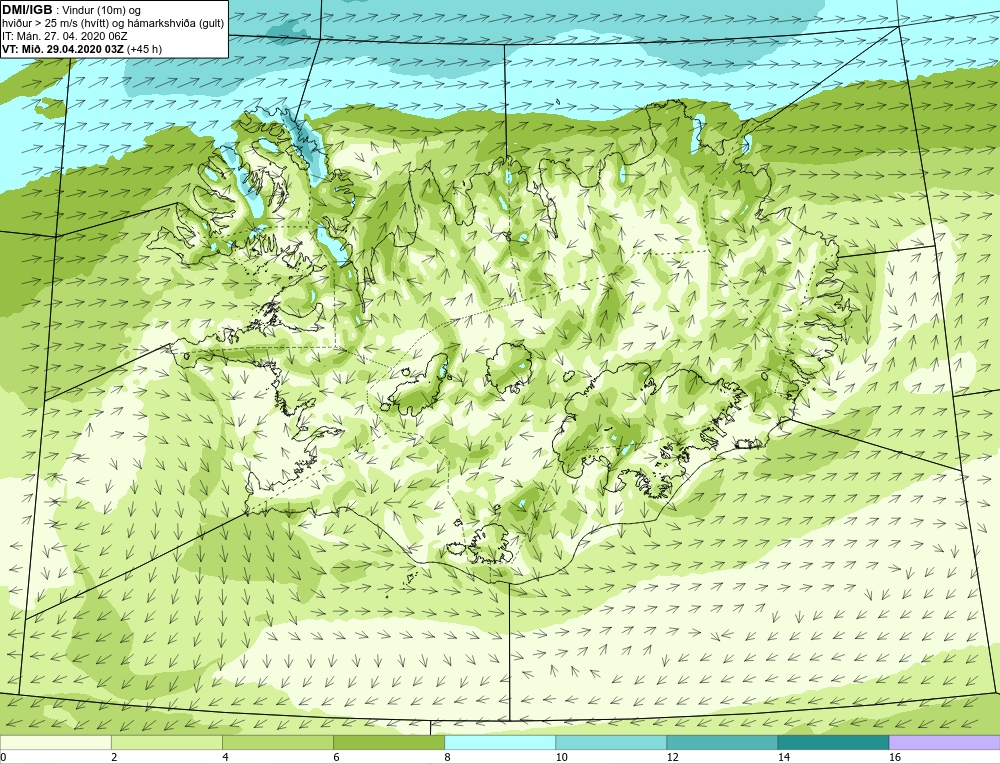Click the legend scale value '10'

click(561, 757)
